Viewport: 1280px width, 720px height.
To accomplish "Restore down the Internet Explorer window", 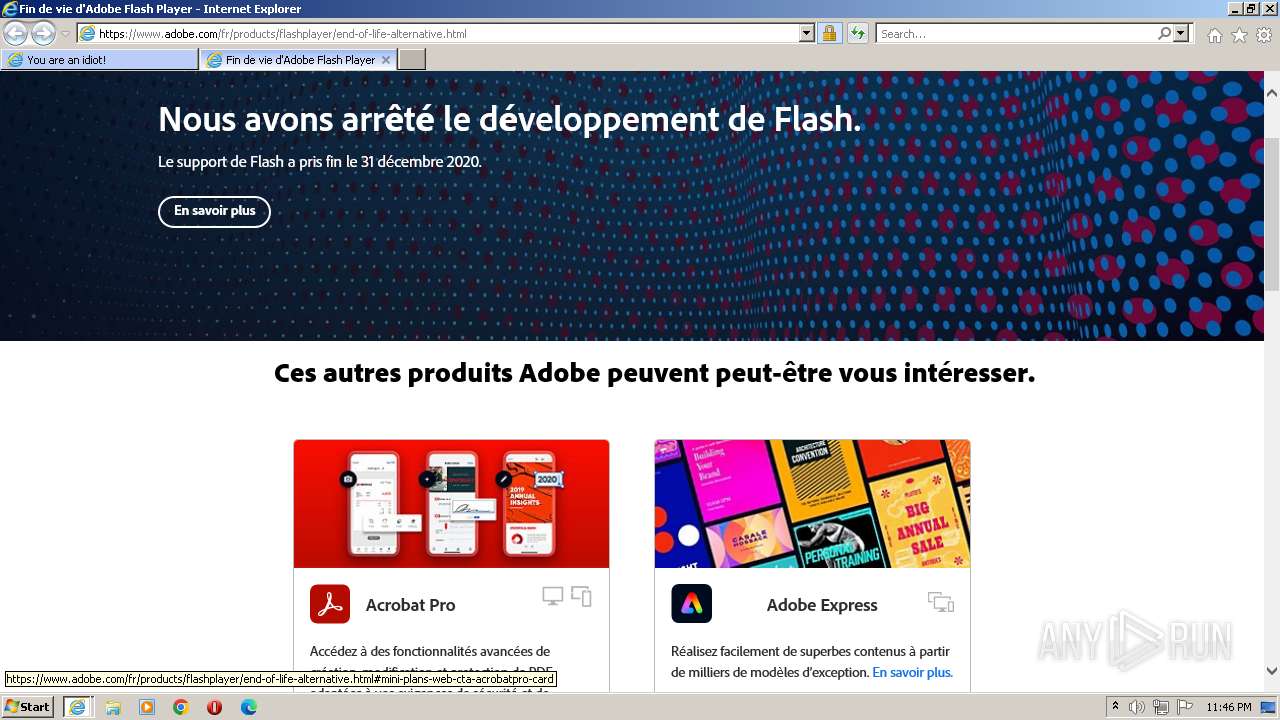I will click(1251, 9).
